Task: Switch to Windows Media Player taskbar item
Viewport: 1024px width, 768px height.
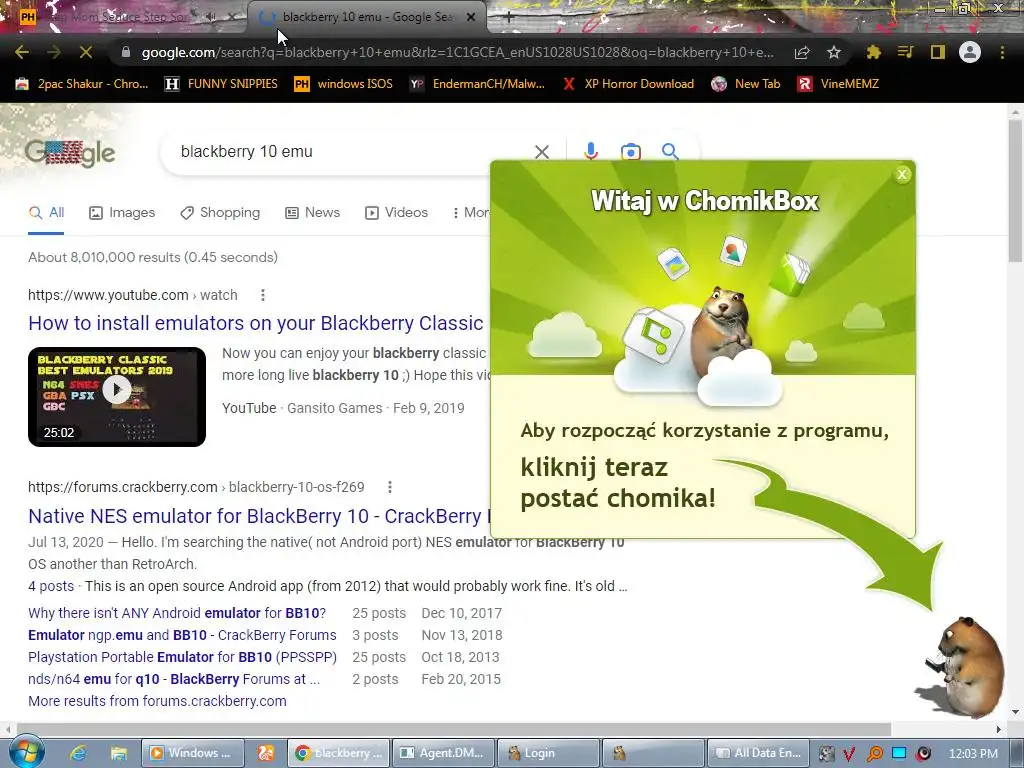Action: tap(193, 753)
